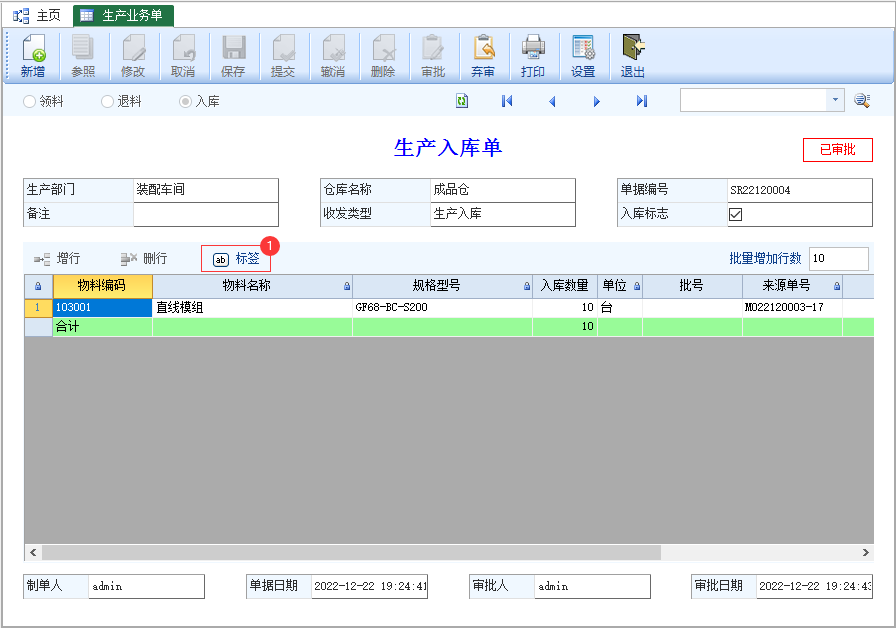Click the 标签 button
This screenshot has width=896, height=628.
(236, 259)
